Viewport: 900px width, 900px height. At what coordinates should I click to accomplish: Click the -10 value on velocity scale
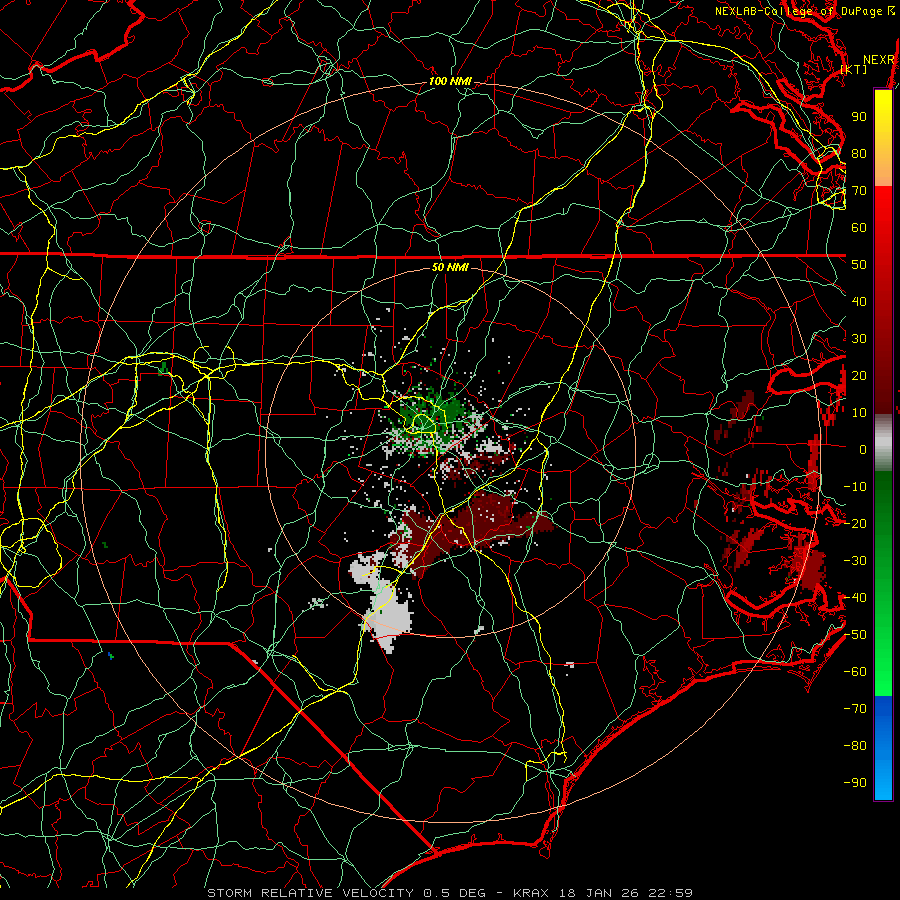tap(855, 487)
